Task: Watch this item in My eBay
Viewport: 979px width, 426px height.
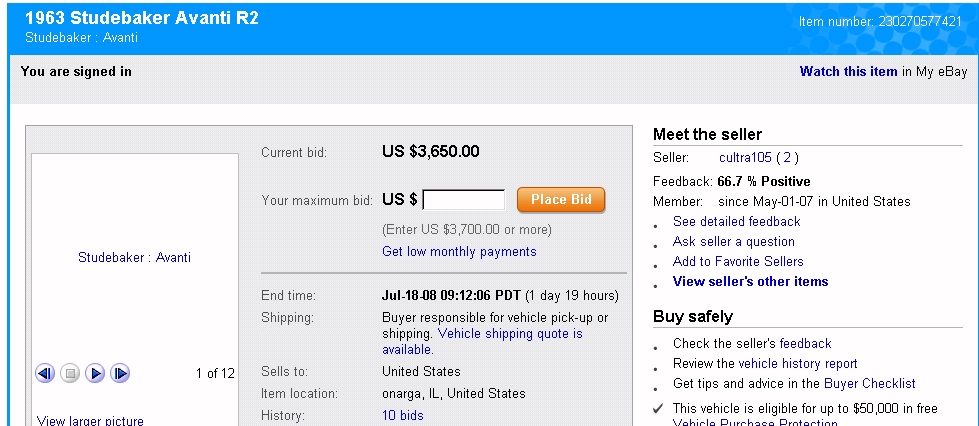Action: [x=848, y=71]
